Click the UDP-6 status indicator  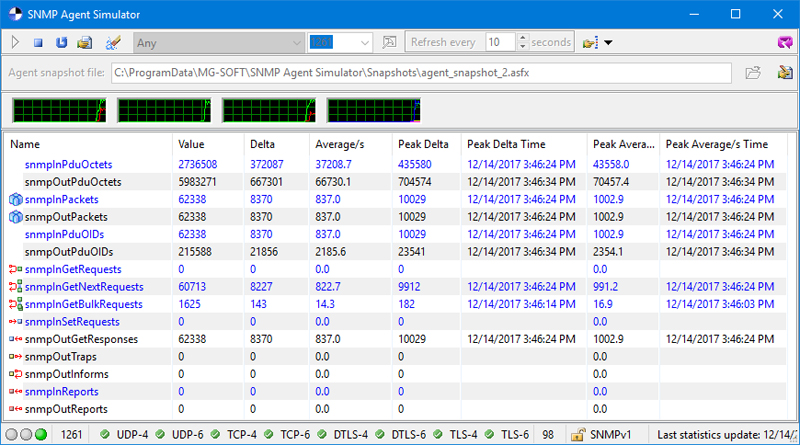pos(180,435)
